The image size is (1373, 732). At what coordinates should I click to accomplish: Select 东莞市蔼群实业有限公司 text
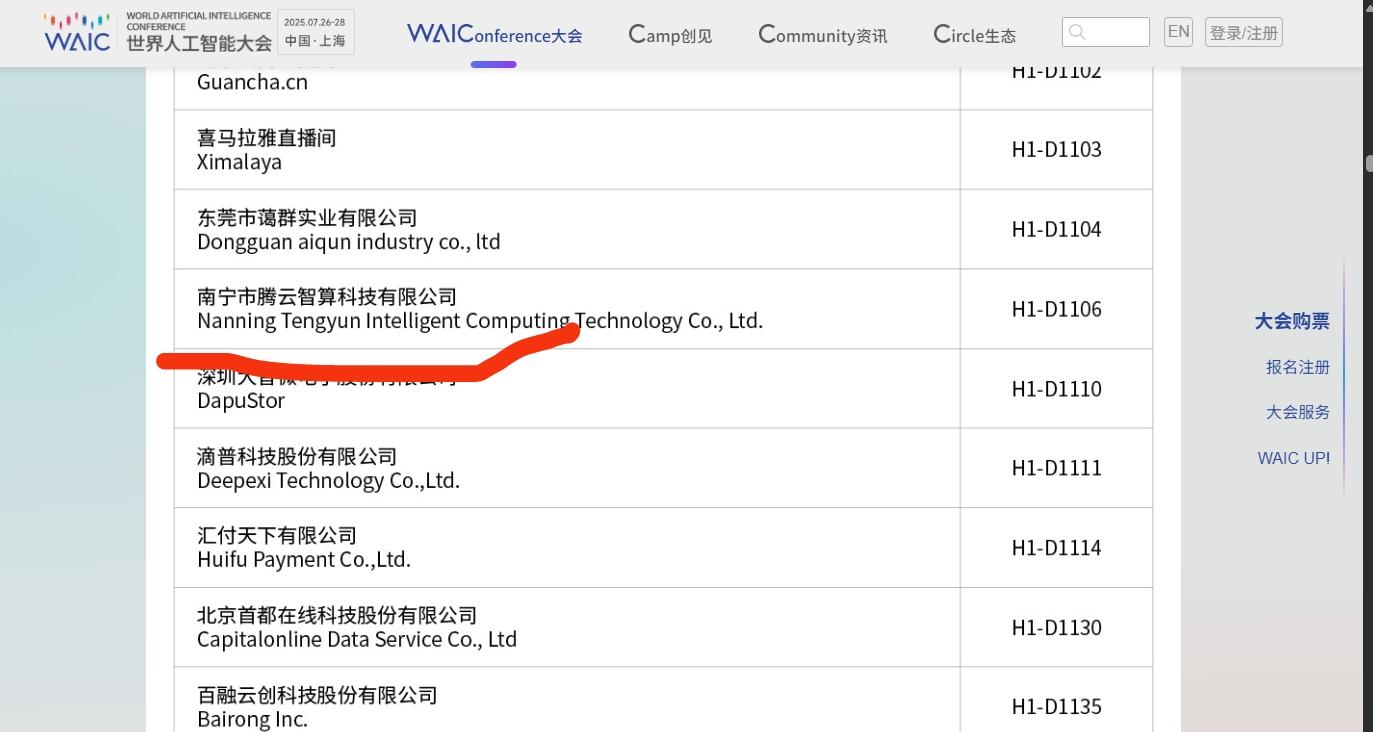(x=307, y=218)
